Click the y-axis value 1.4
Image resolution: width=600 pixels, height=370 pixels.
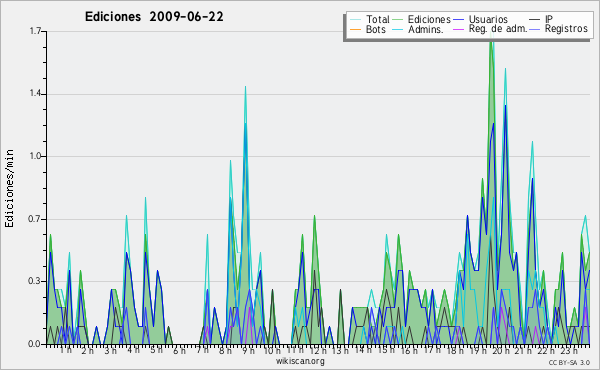pyautogui.click(x=35, y=94)
